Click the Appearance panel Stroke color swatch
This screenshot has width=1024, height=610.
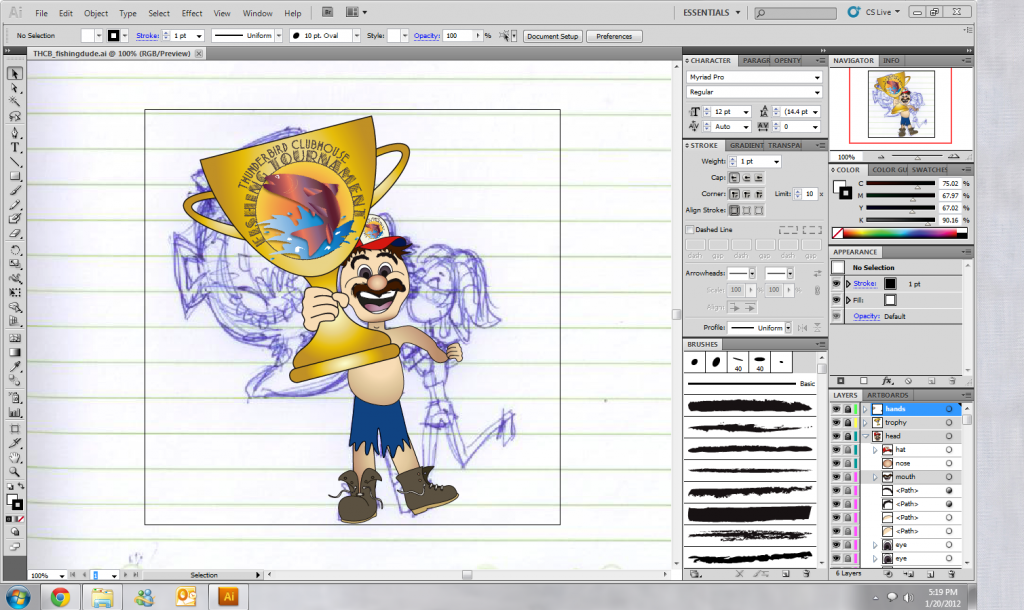[x=890, y=283]
